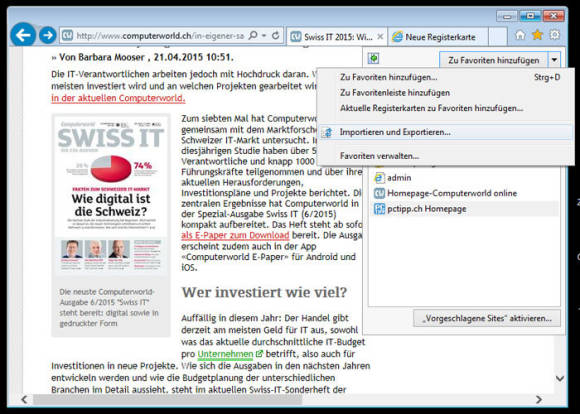The width and height of the screenshot is (580, 414).
Task: Click the scroll-down arrow of vertical scrollbar
Action: [x=560, y=378]
